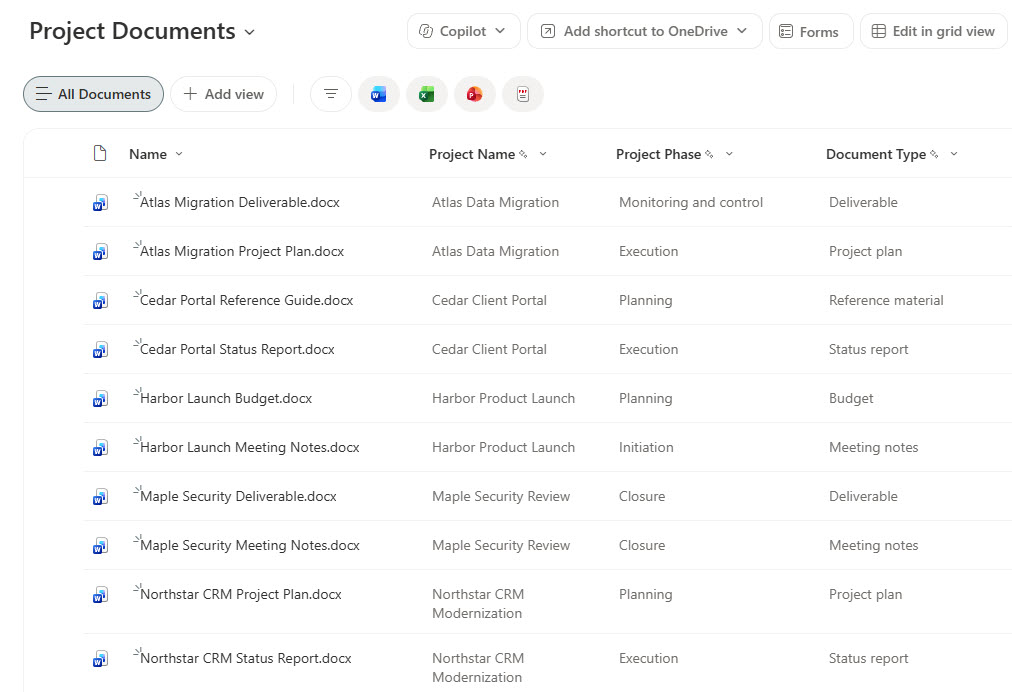Click Word icon for Northstar CRM Project Plan
This screenshot has height=692, width=1012.
(x=100, y=595)
